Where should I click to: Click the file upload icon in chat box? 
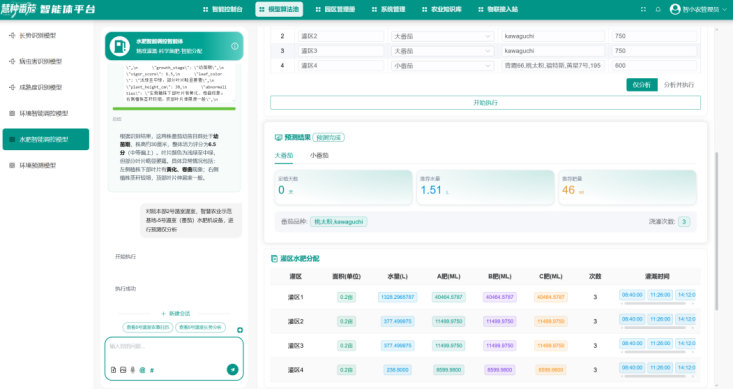pyautogui.click(x=114, y=370)
